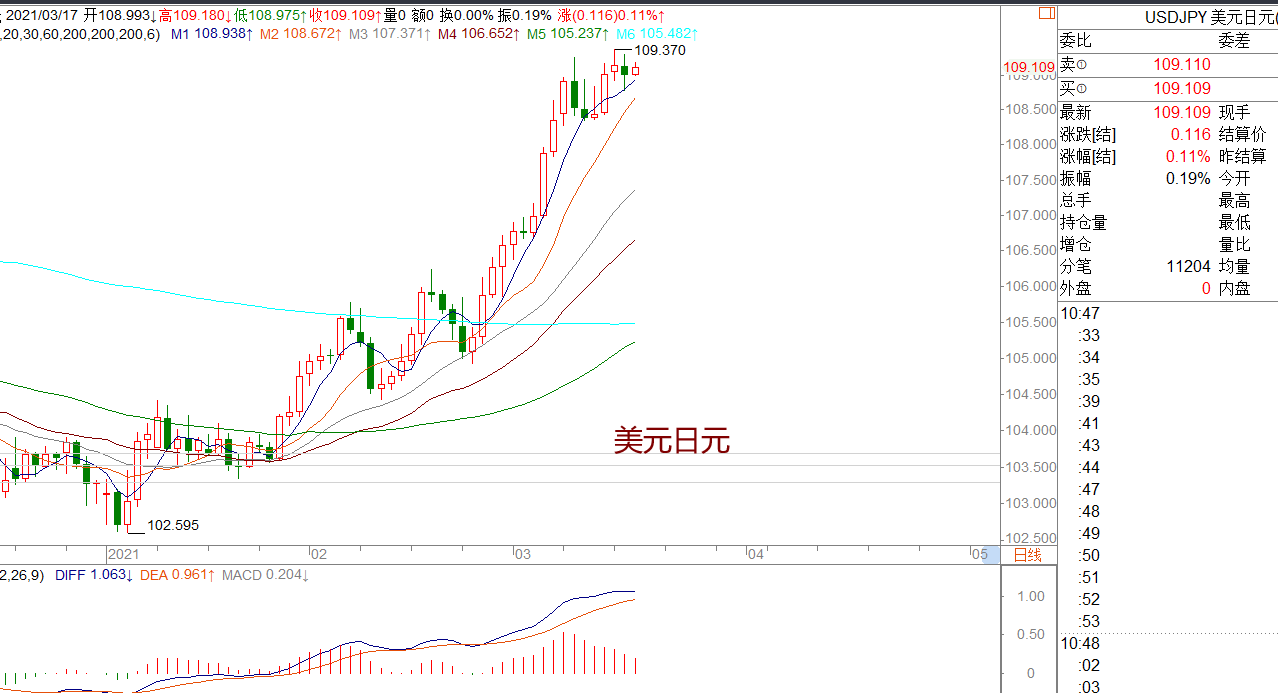Click the 昨结算 label
1278x693 pixels.
tap(1242, 156)
